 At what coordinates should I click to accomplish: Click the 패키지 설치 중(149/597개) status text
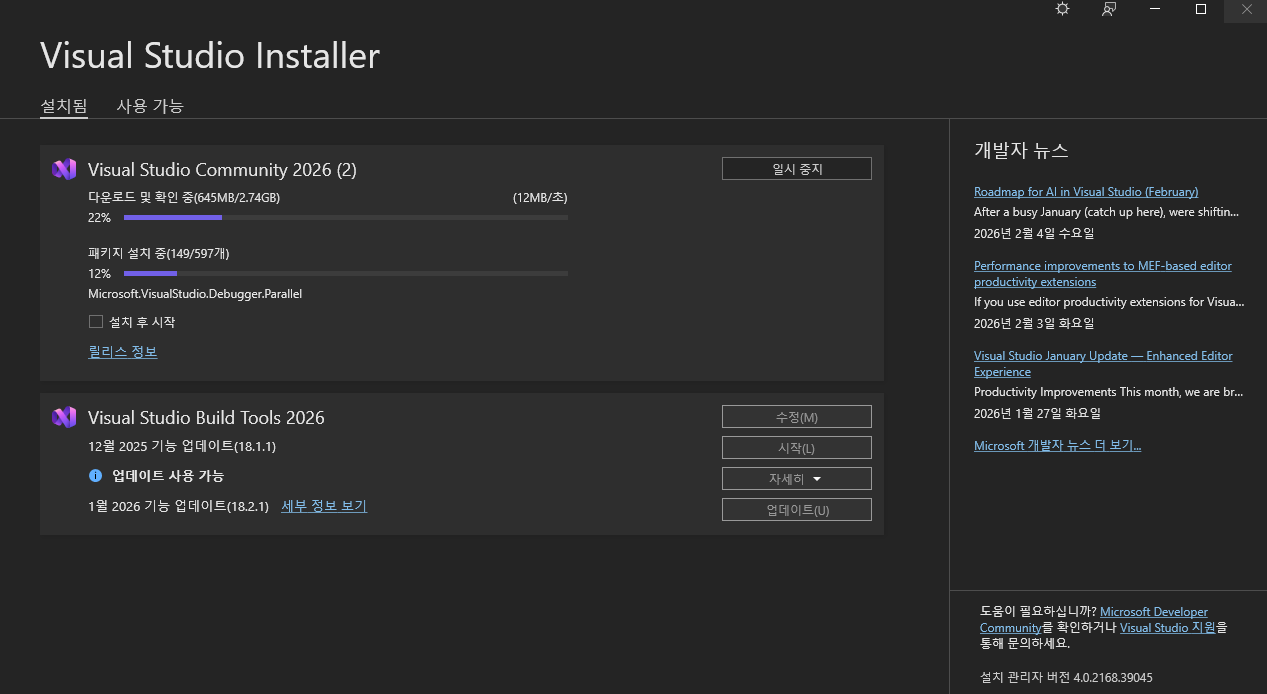point(159,254)
